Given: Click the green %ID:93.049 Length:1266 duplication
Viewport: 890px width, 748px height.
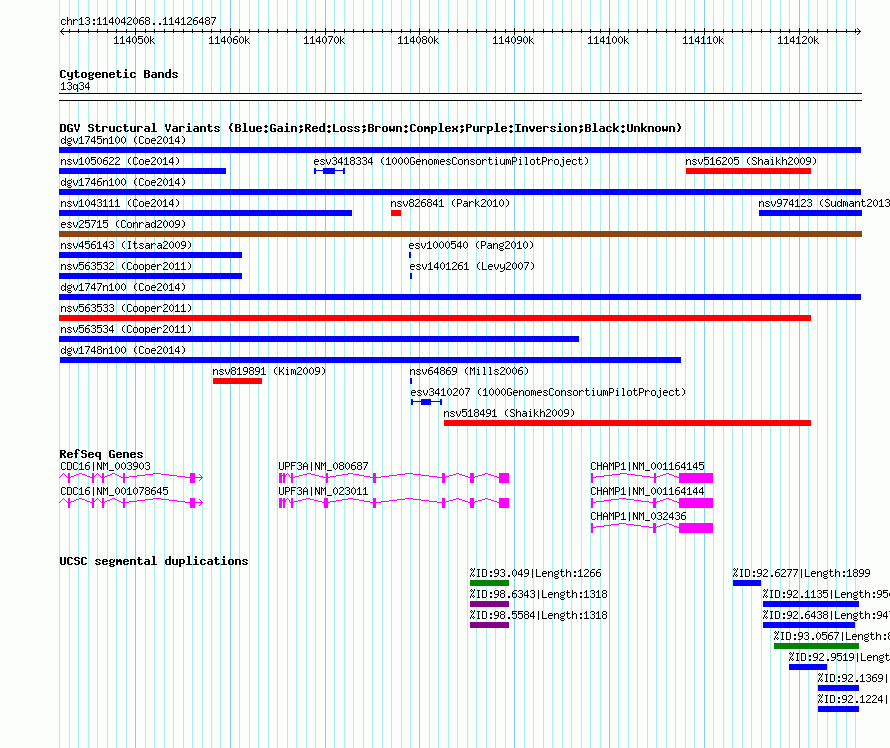Looking at the screenshot, I should [x=489, y=583].
